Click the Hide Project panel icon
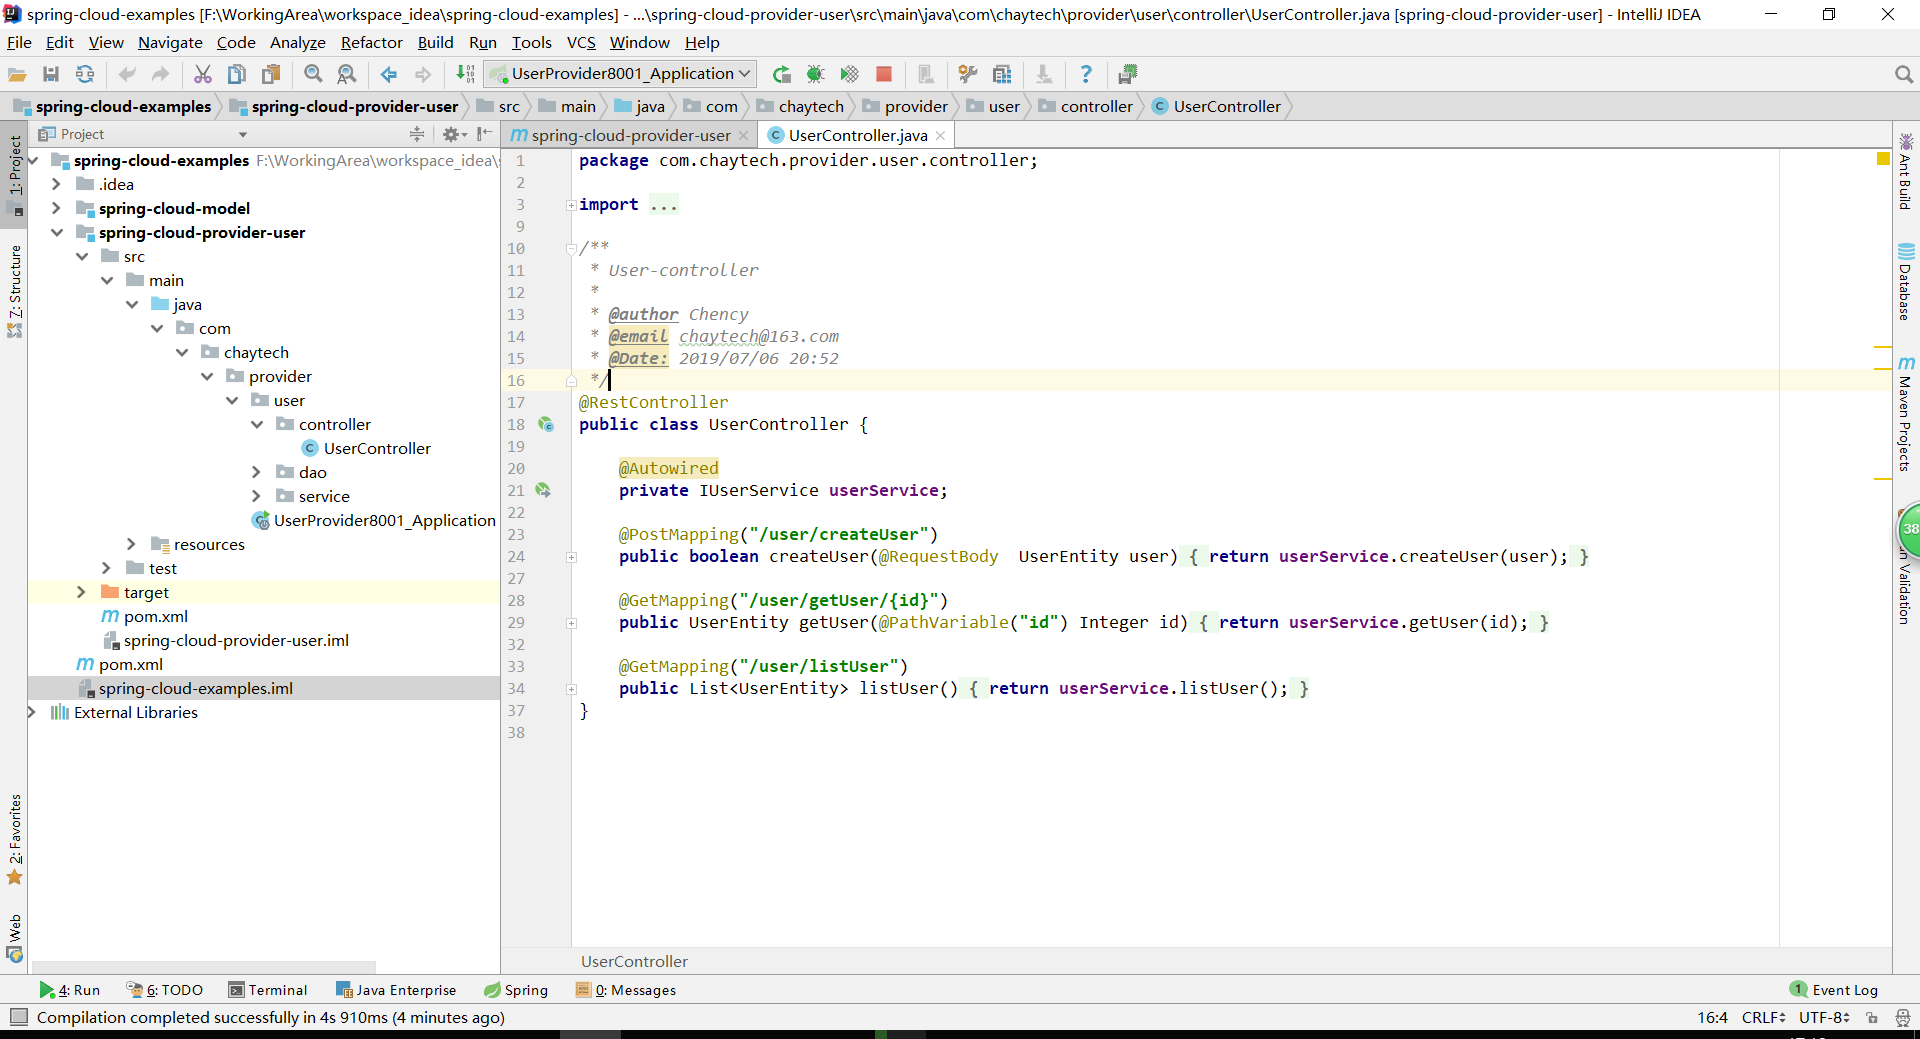Image resolution: width=1920 pixels, height=1039 pixels. click(x=485, y=134)
